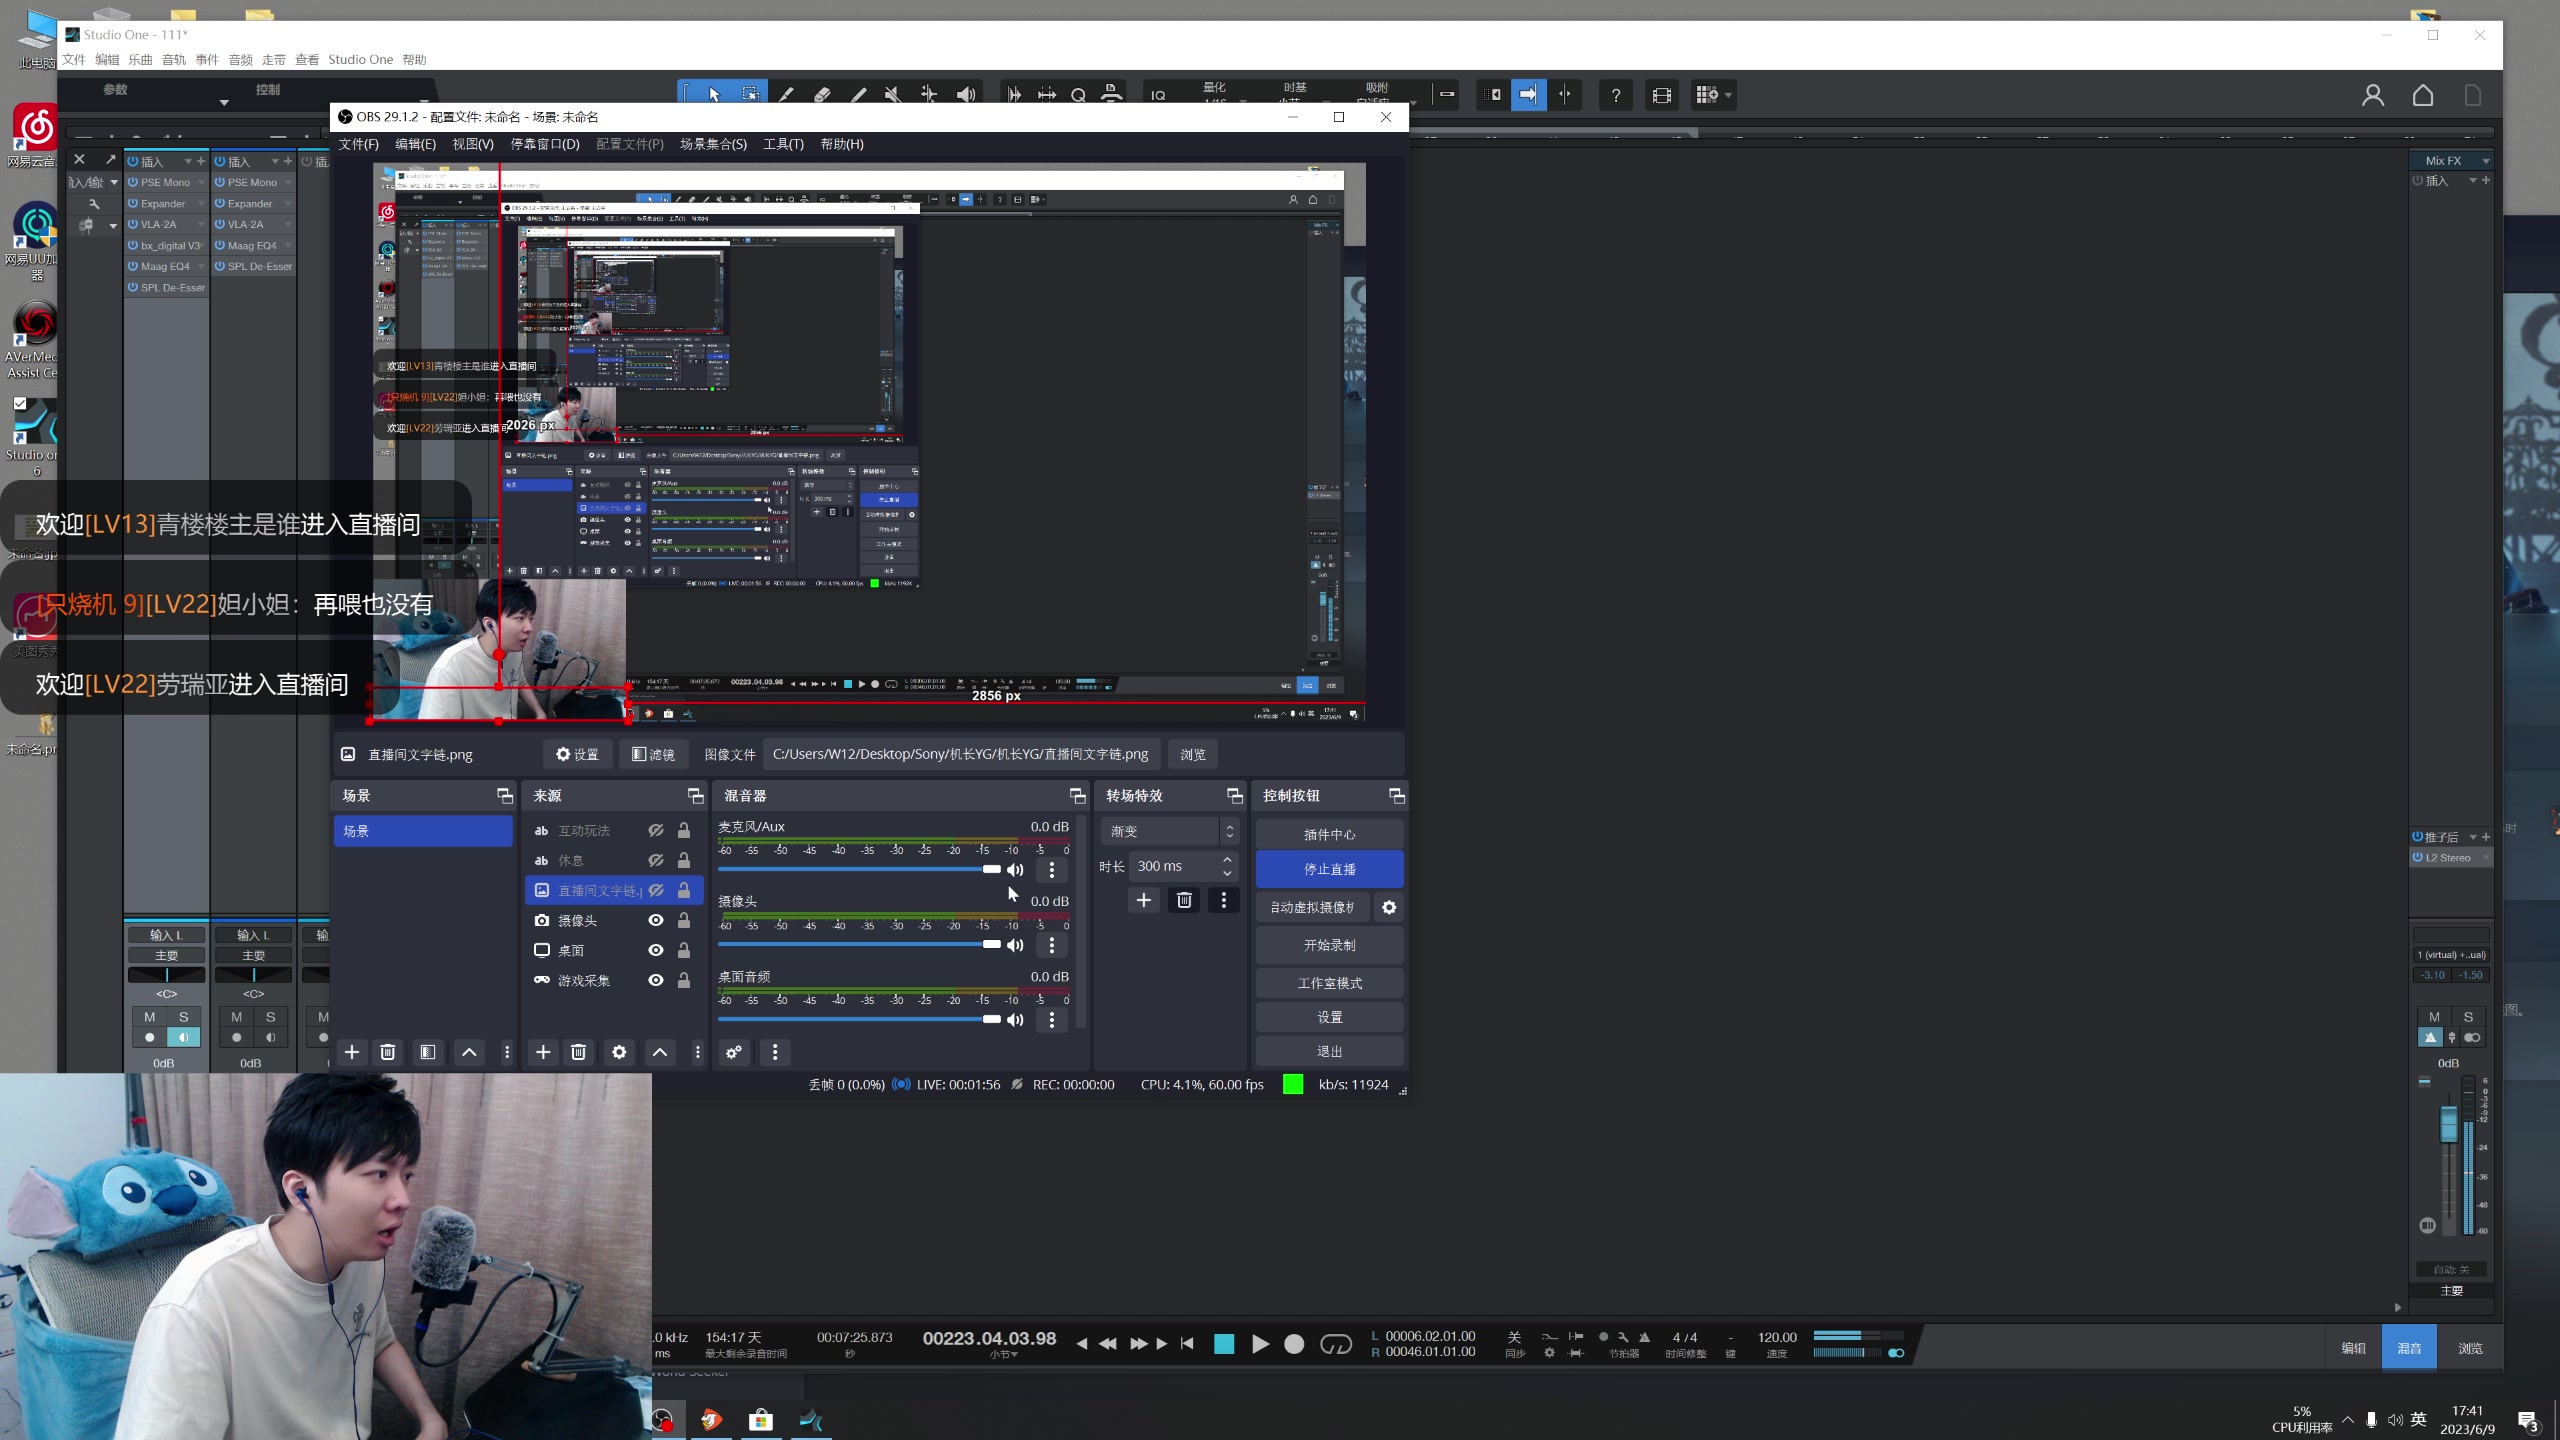Screen dimensions: 2560x1440
Task: Open advanced audio properties gears icon
Action: (x=734, y=1052)
